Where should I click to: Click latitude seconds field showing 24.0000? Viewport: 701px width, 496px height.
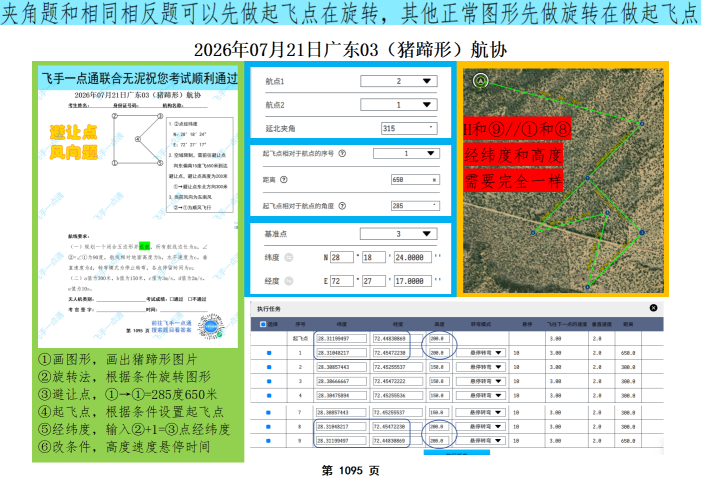(413, 257)
